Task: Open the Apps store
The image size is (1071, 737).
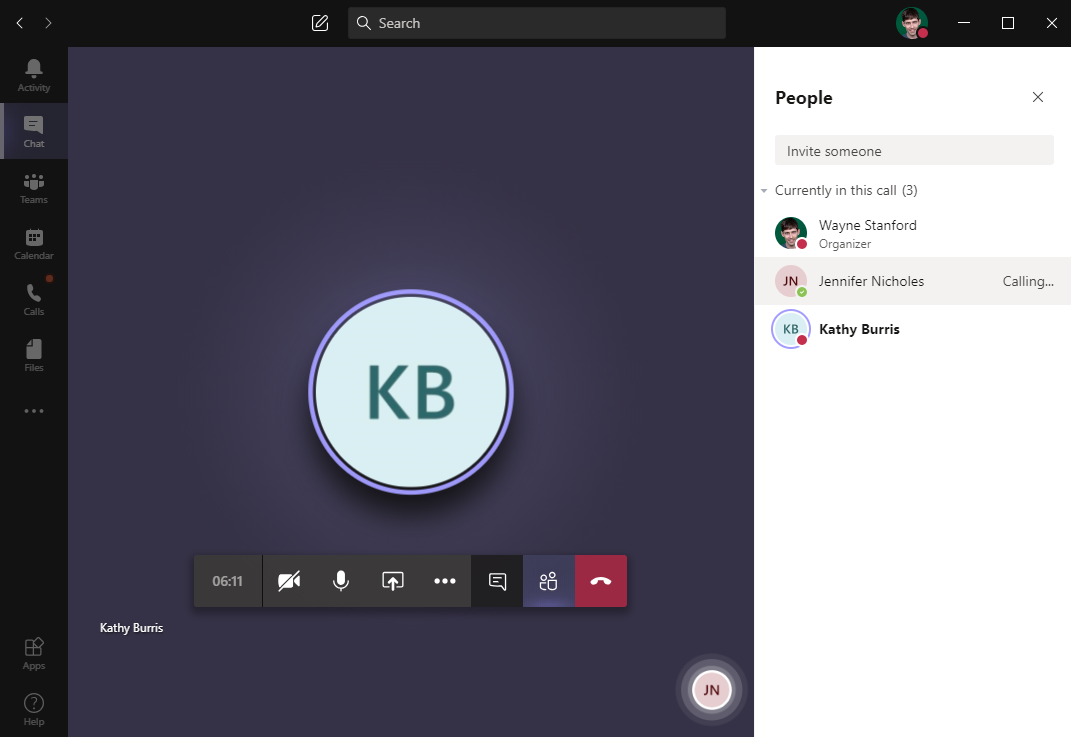Action: click(34, 653)
